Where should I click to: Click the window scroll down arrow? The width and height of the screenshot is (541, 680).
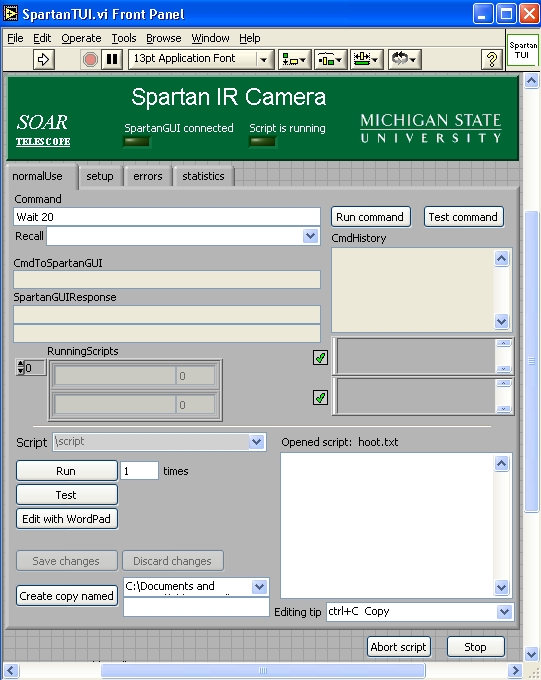pyautogui.click(x=531, y=654)
